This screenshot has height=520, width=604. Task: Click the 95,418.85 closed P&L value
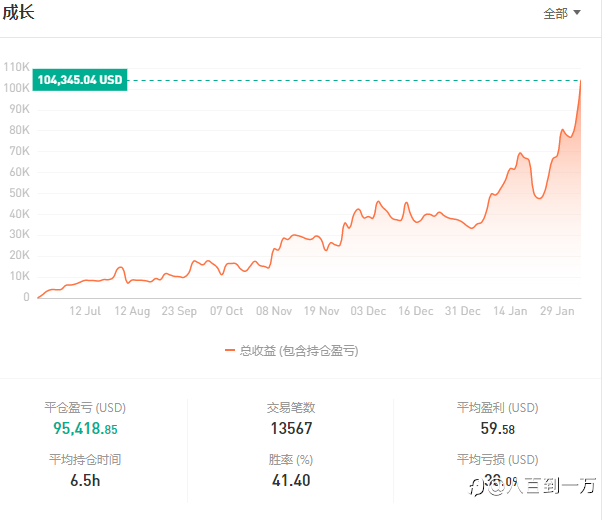point(85,428)
